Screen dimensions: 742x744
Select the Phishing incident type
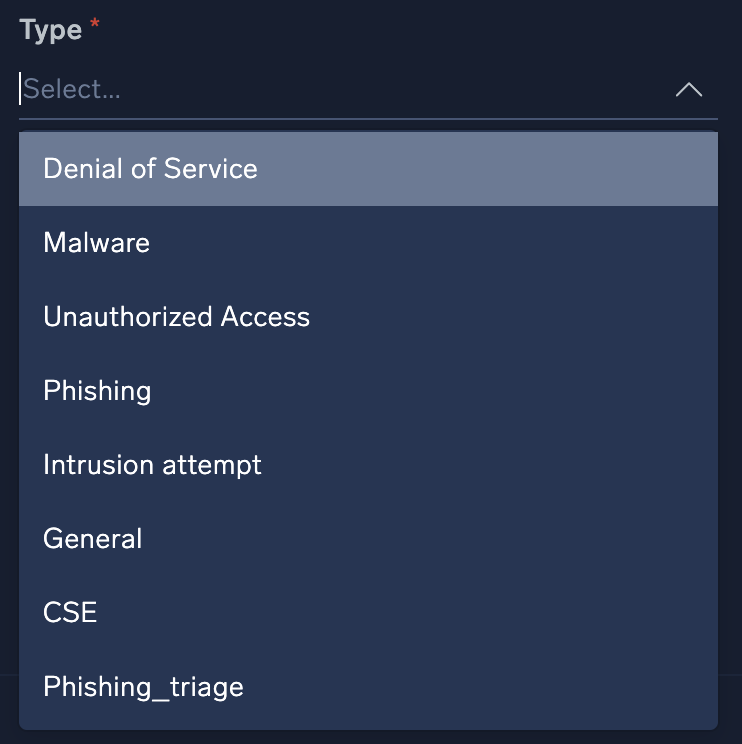coord(368,390)
